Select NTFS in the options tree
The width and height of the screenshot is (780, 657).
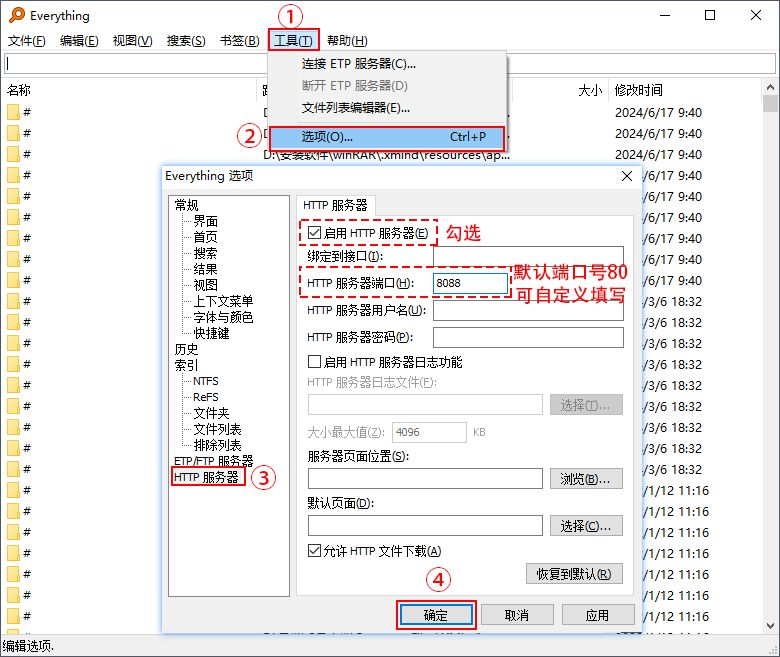coord(206,381)
